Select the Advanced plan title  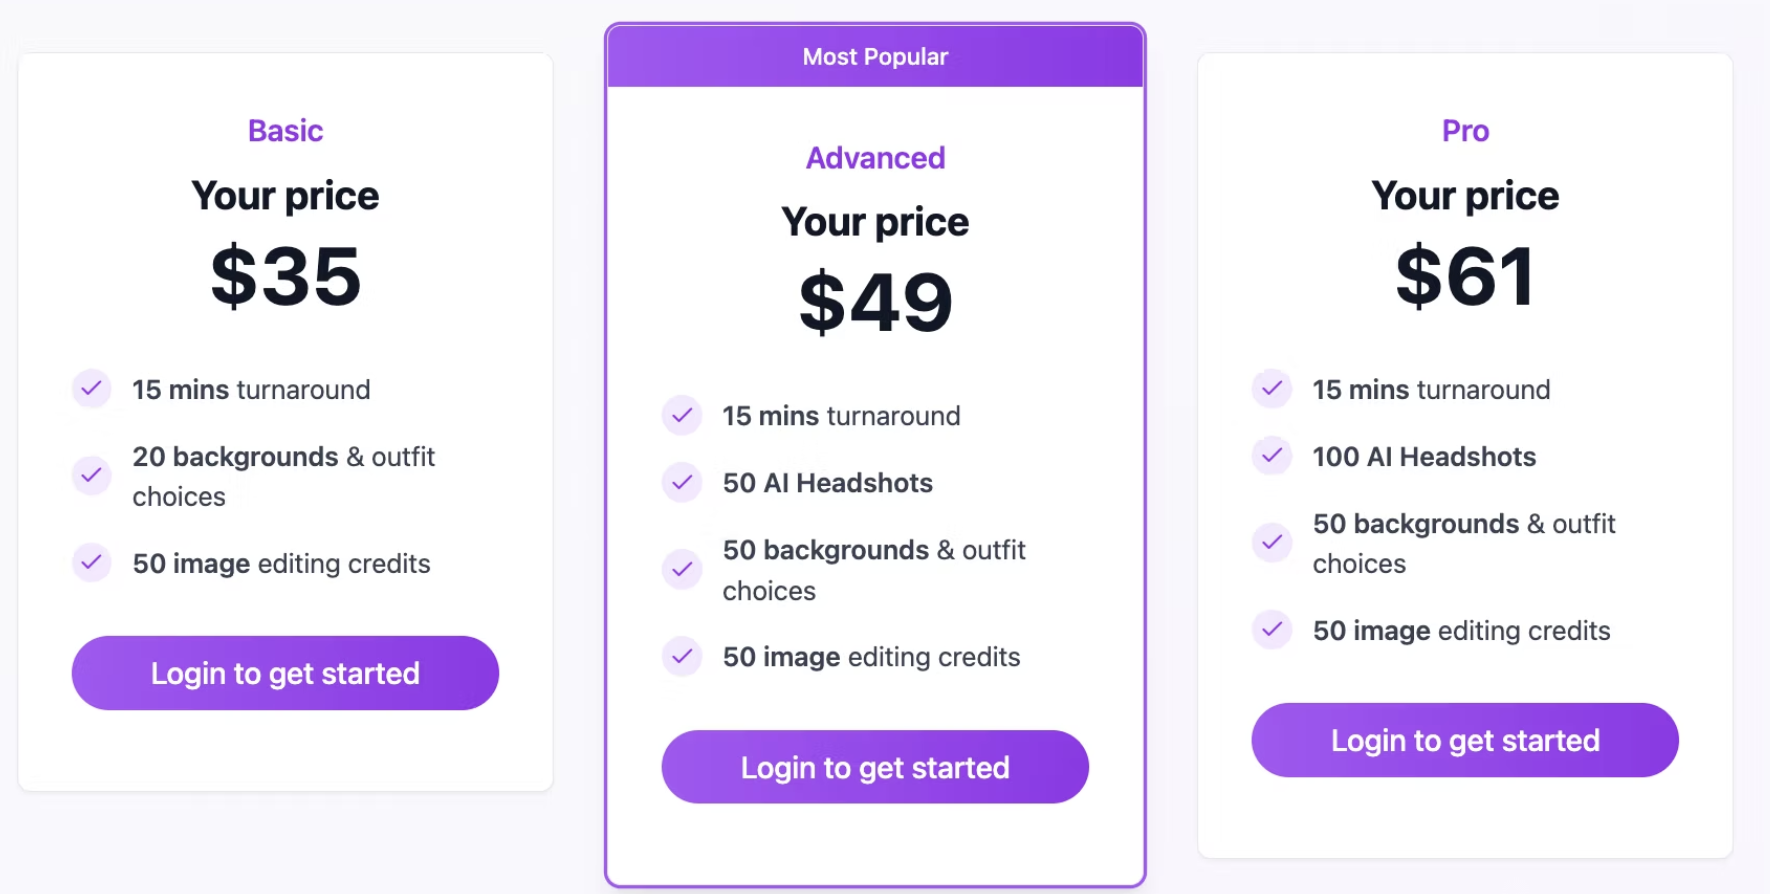tap(874, 157)
